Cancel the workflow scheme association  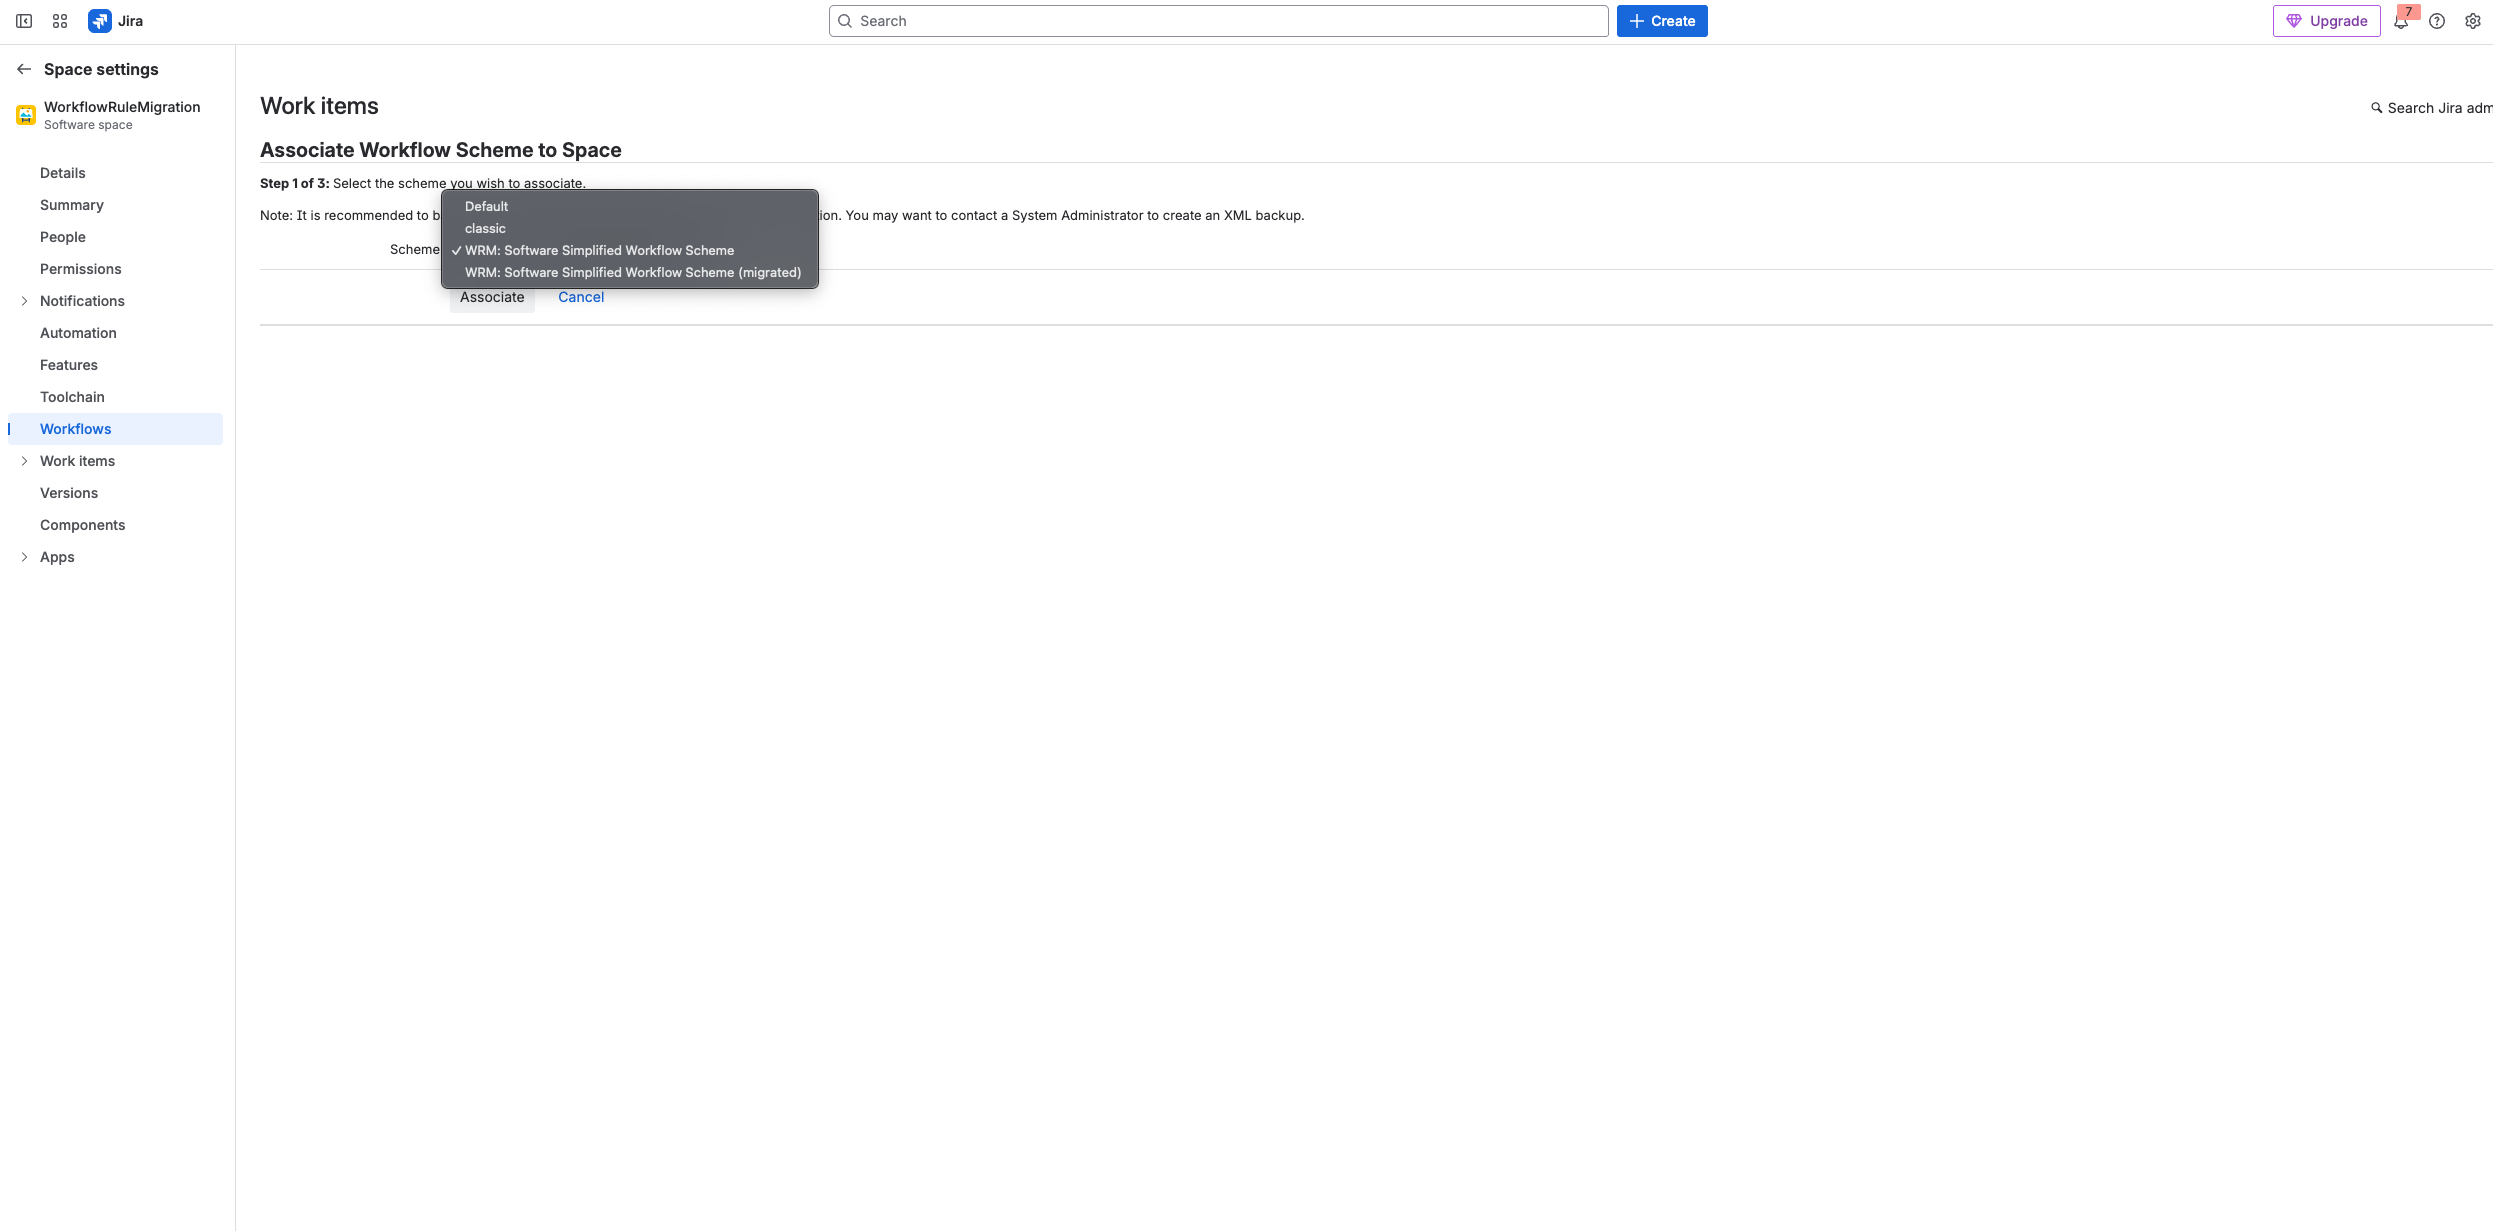580,296
